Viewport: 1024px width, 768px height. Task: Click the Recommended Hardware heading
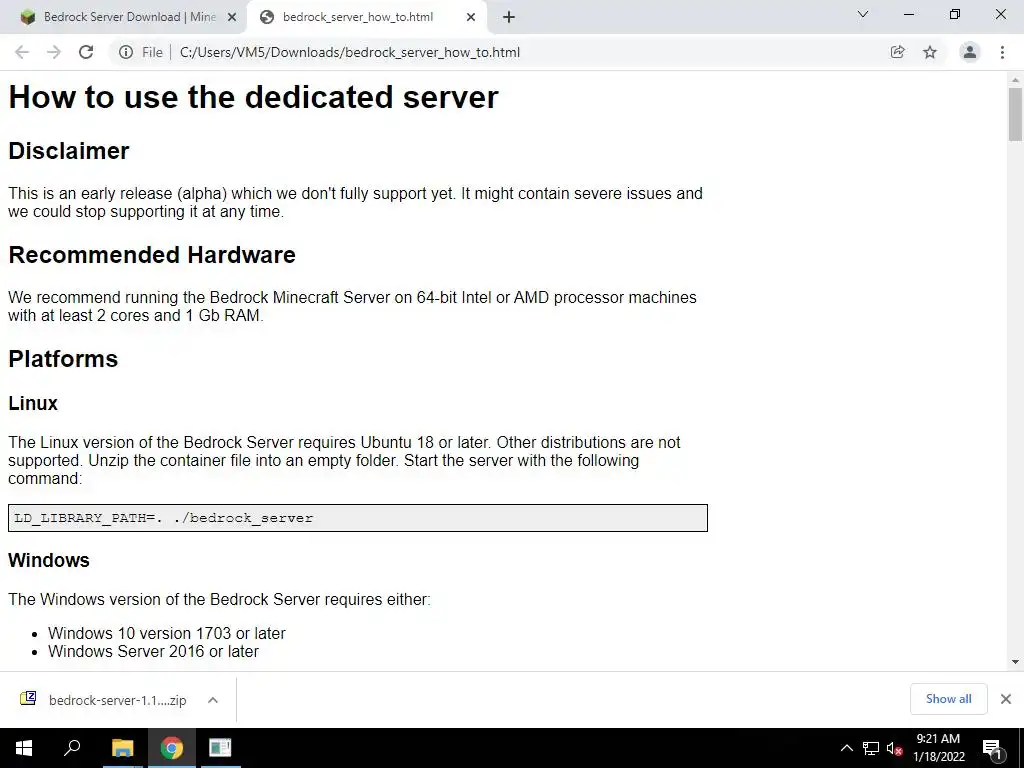point(152,255)
